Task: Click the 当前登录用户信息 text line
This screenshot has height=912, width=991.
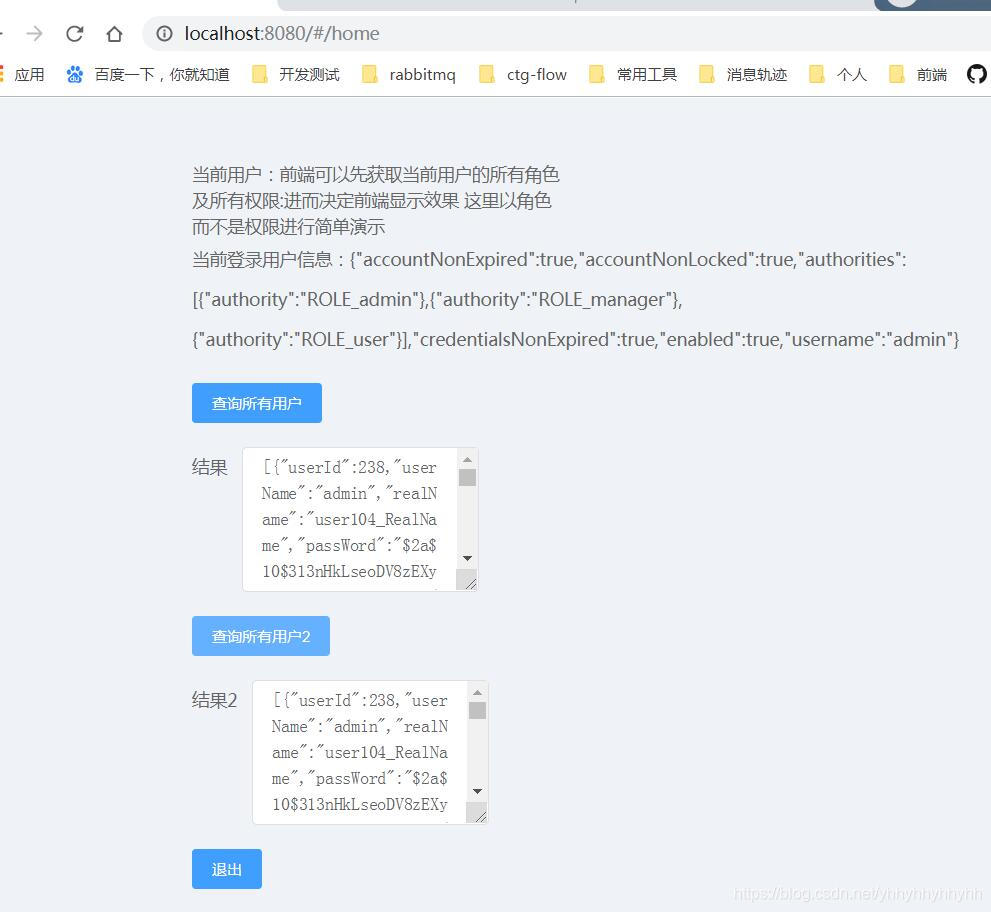Action: (549, 260)
